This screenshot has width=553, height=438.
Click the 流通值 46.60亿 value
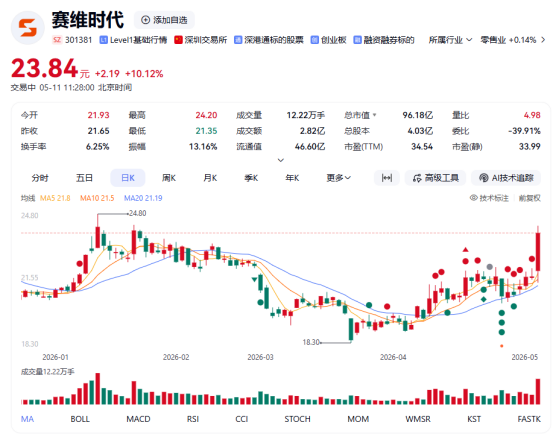(310, 146)
